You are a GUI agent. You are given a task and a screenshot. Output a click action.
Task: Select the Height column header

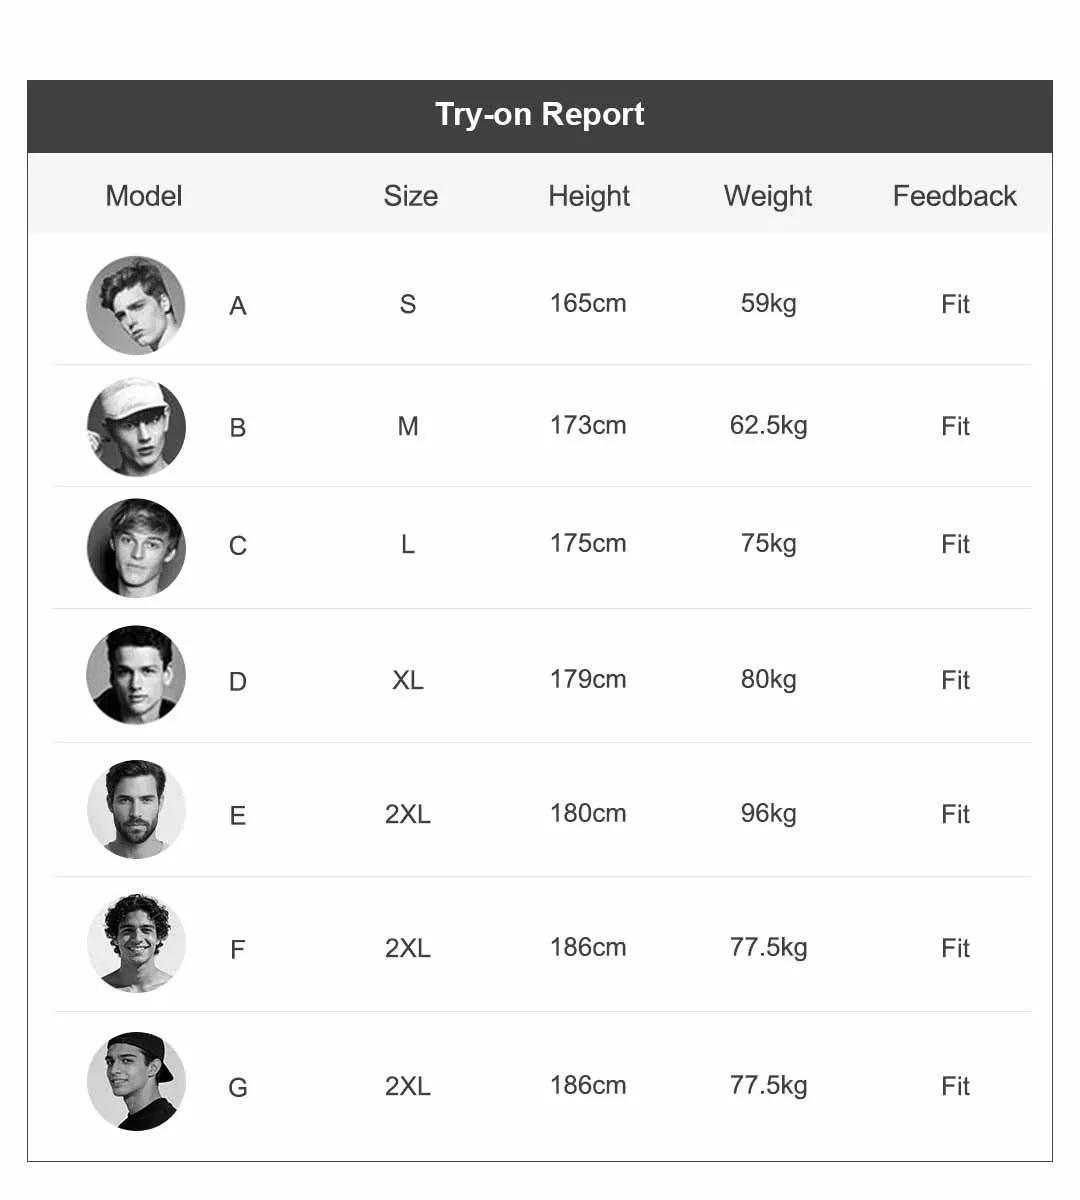click(589, 196)
